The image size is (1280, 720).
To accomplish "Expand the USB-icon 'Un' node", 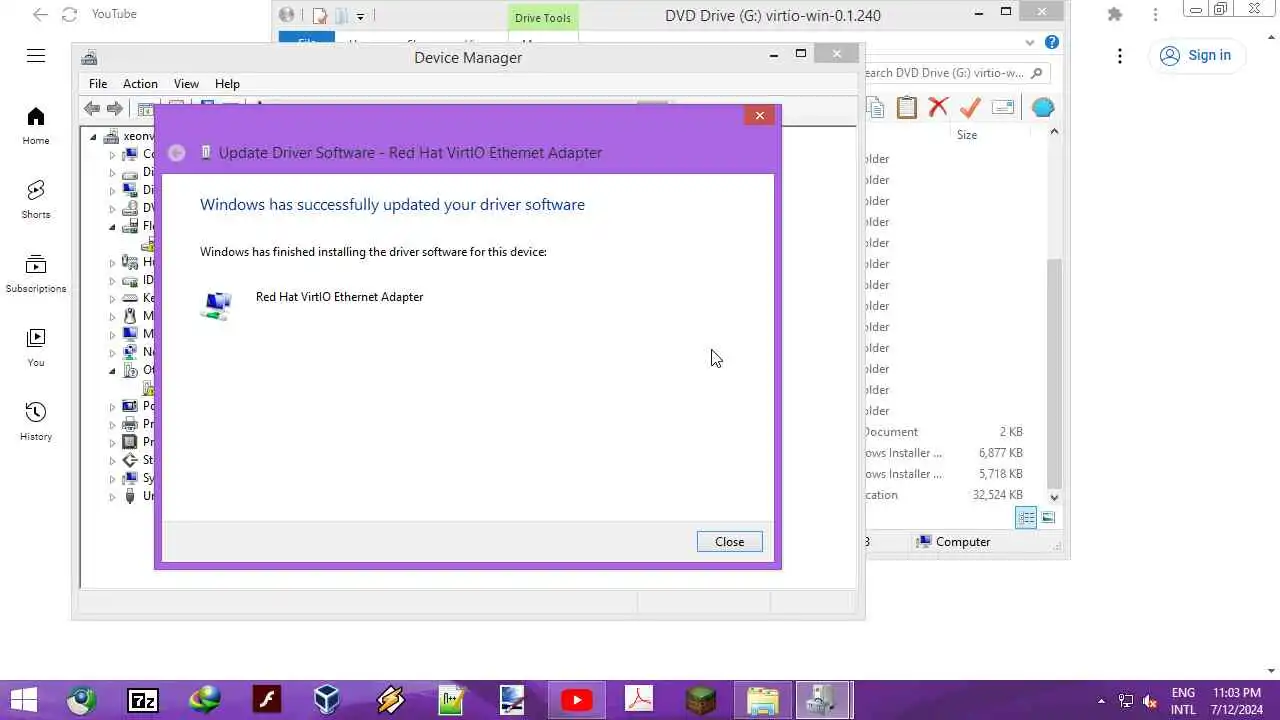I will [x=113, y=496].
